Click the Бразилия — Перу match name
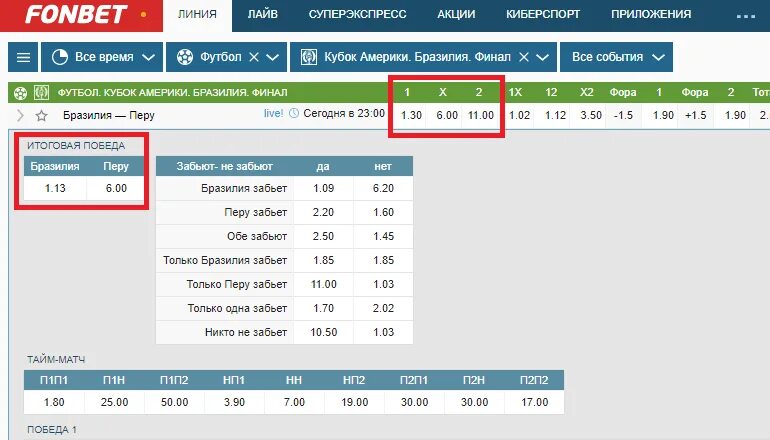The image size is (770, 440). point(109,116)
